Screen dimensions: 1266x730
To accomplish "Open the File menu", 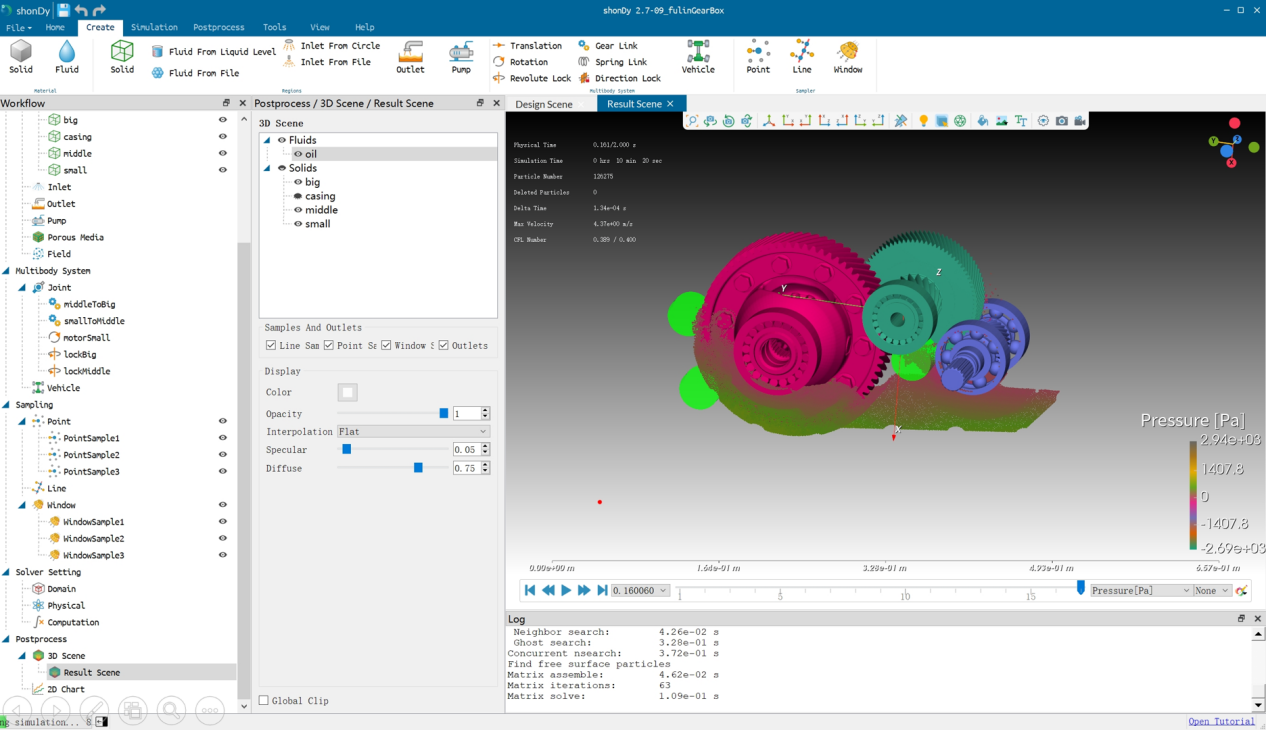I will click(x=18, y=28).
